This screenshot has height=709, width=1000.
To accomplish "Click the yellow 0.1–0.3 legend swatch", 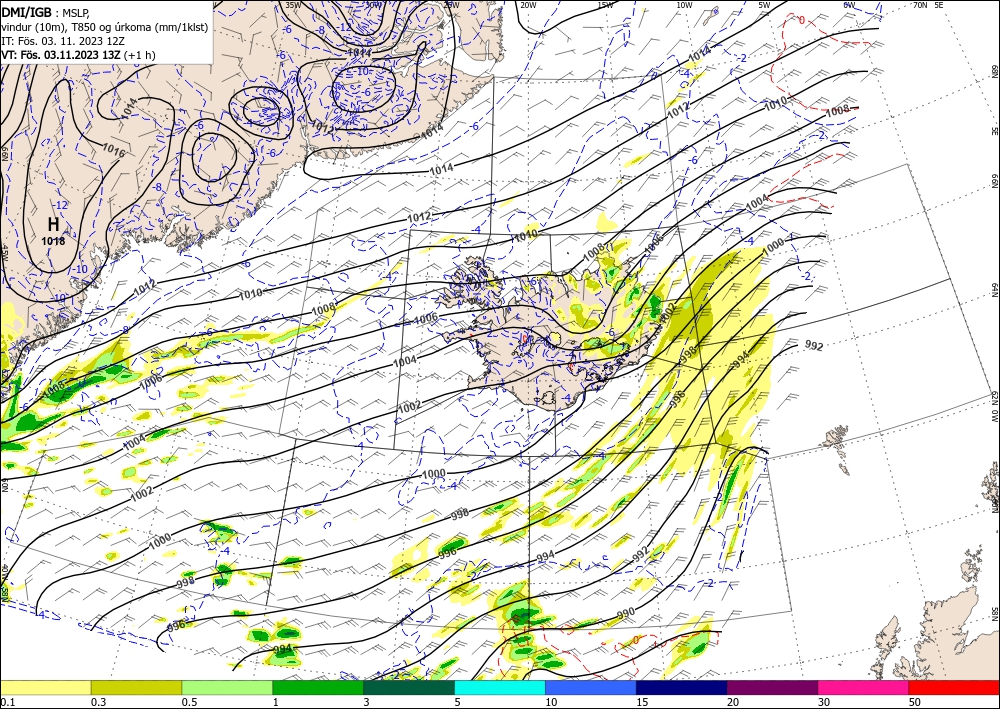I will pyautogui.click(x=45, y=687).
